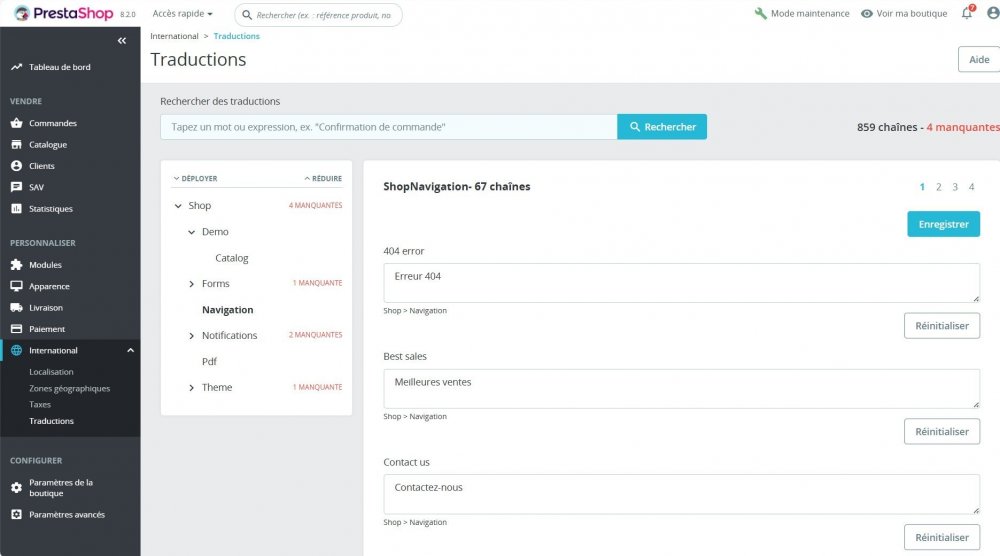The height and width of the screenshot is (556, 1000).
Task: Go to Zones géographiques submenu
Action: 69,388
